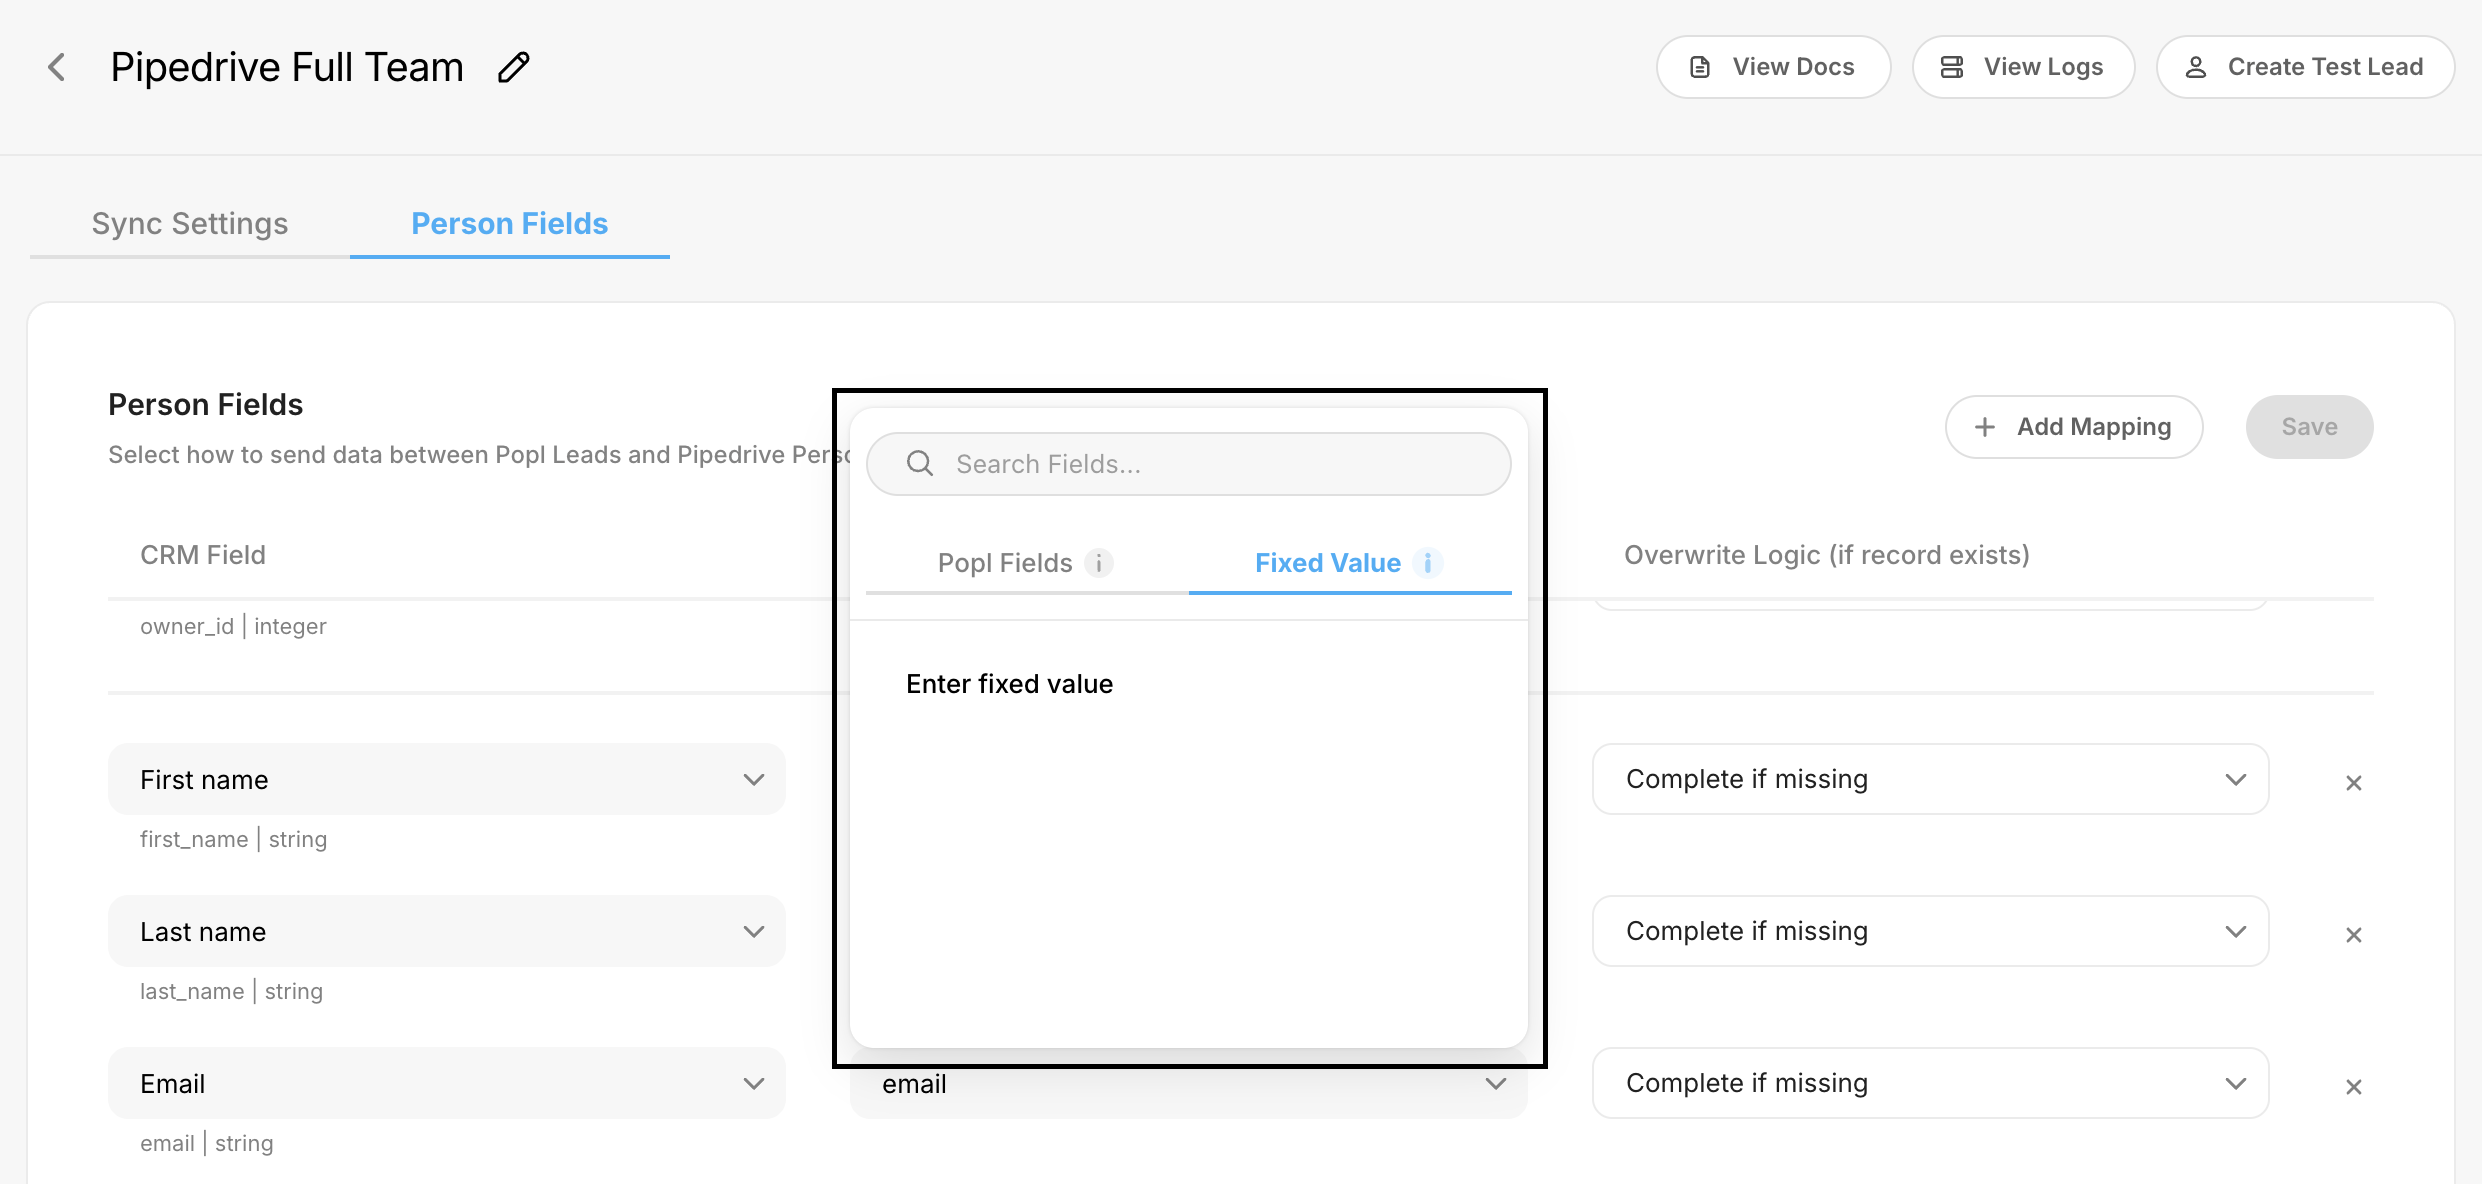Image resolution: width=2482 pixels, height=1184 pixels.
Task: Expand the Email CRM field dropdown
Action: pos(446,1083)
